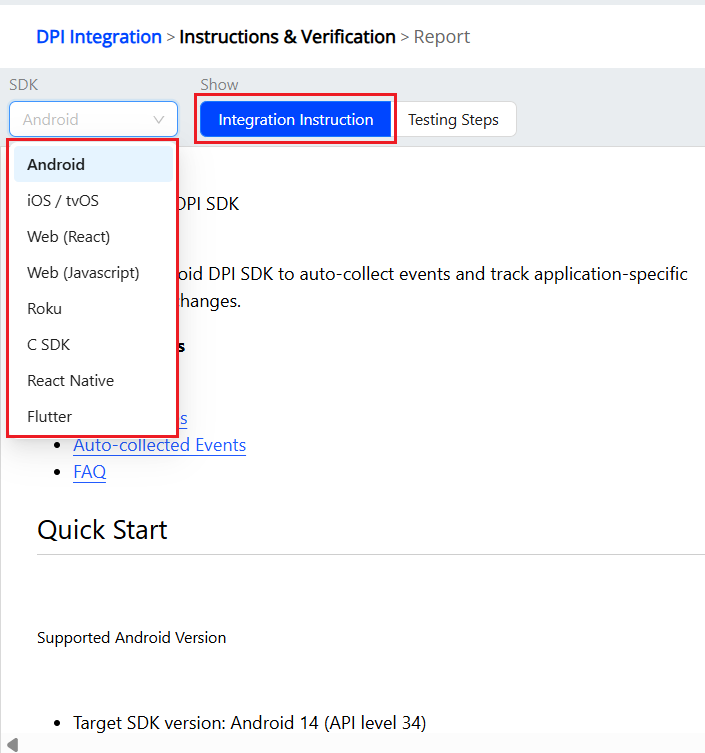705x753 pixels.
Task: Select Web (Javascript) SDK option
Action: click(x=83, y=273)
